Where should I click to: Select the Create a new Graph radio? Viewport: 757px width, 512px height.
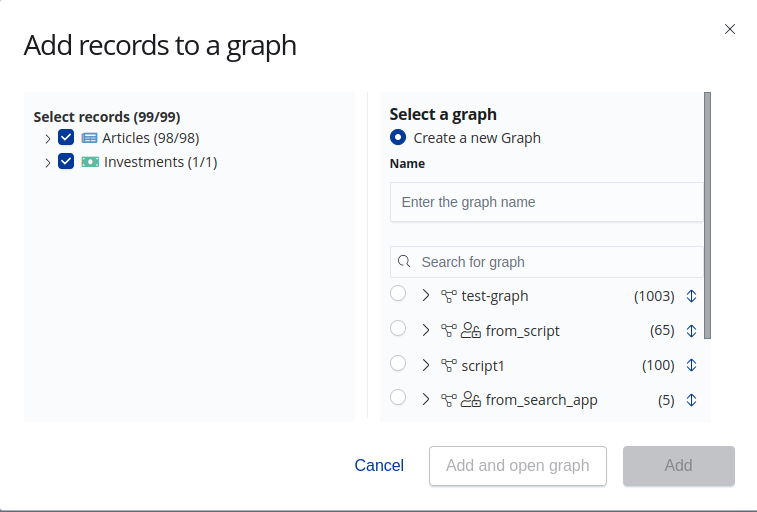(398, 138)
